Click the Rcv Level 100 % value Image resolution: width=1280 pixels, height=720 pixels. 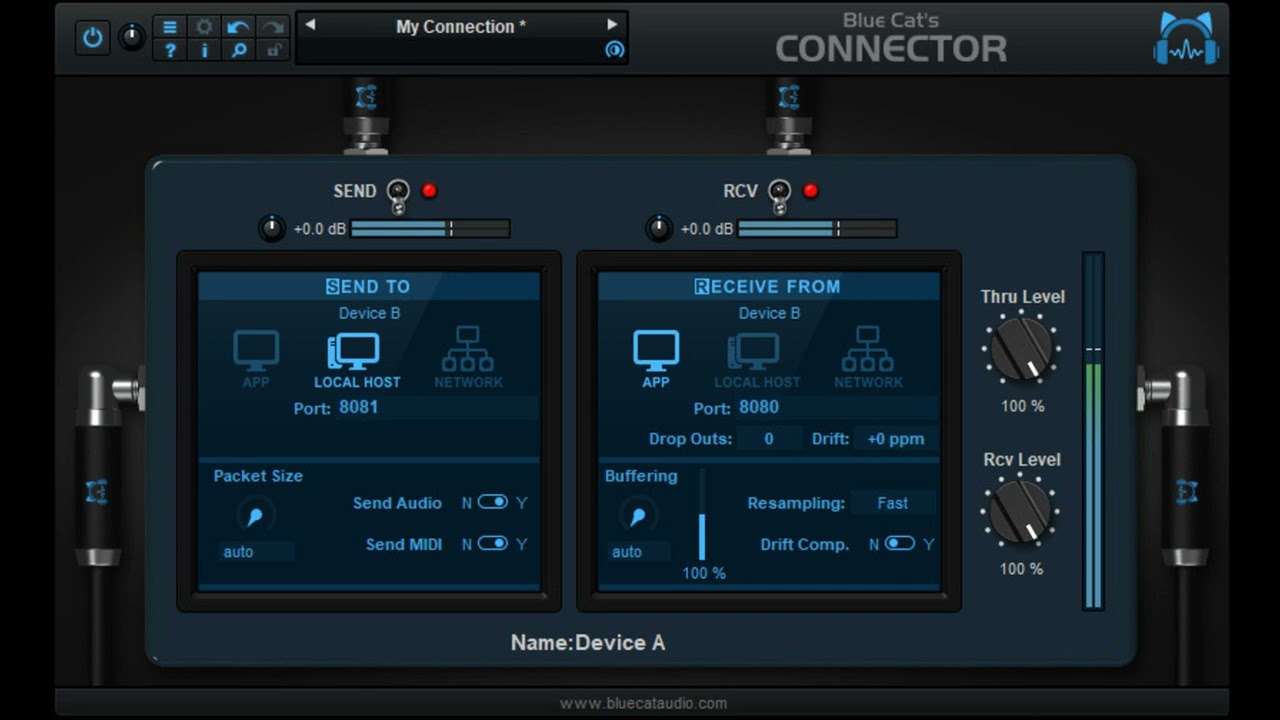pos(1022,569)
